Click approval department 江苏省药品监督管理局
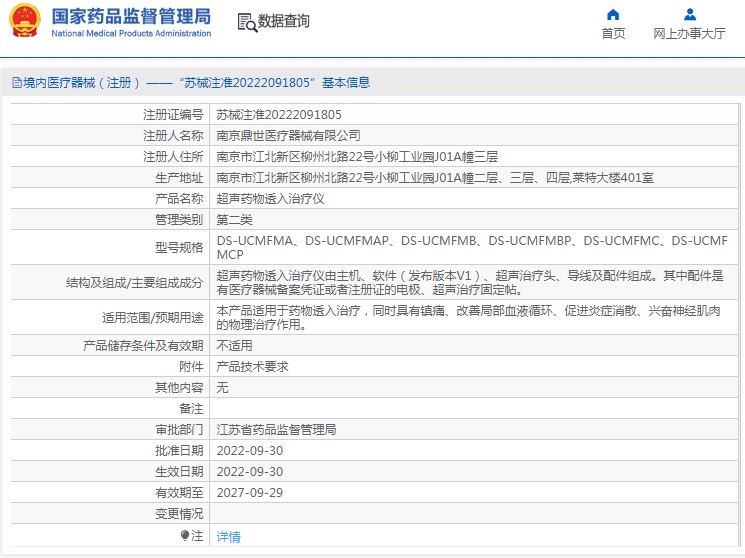Image resolution: width=745 pixels, height=558 pixels. tap(276, 430)
